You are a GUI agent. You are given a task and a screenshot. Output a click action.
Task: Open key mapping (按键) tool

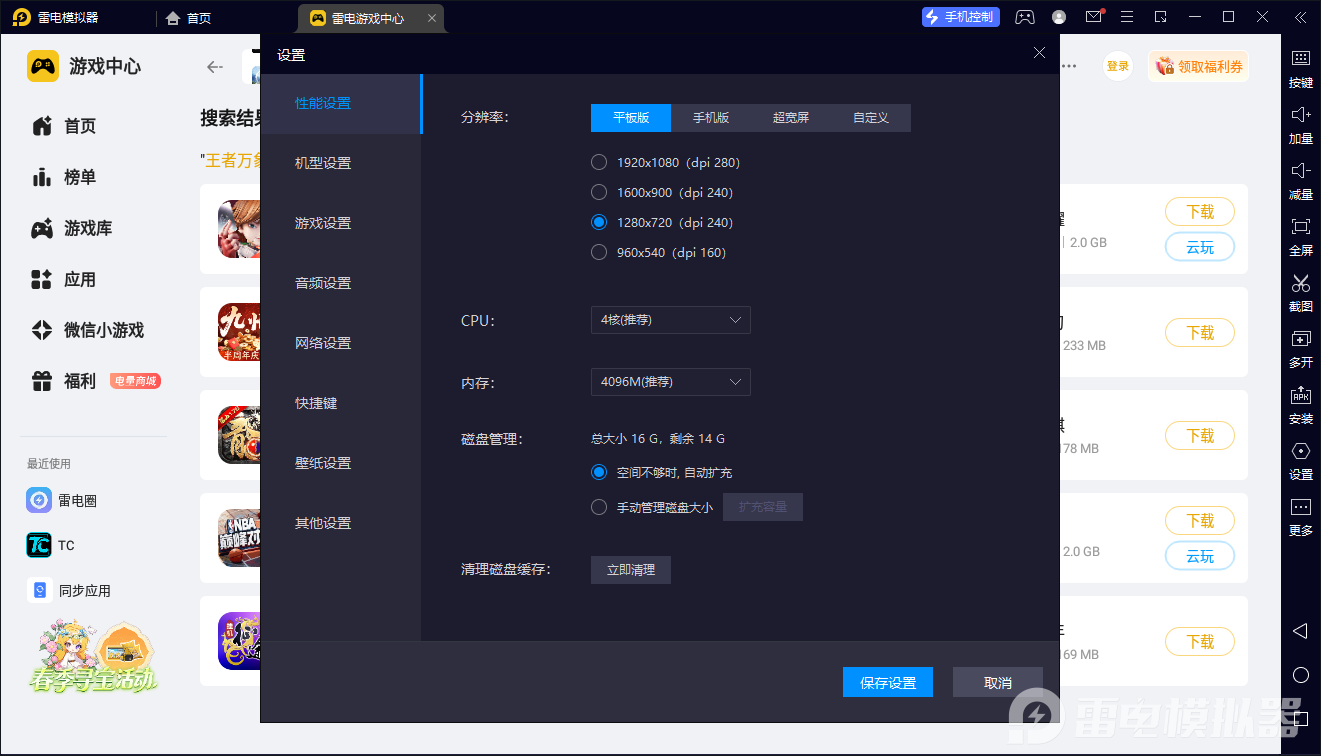point(1300,60)
